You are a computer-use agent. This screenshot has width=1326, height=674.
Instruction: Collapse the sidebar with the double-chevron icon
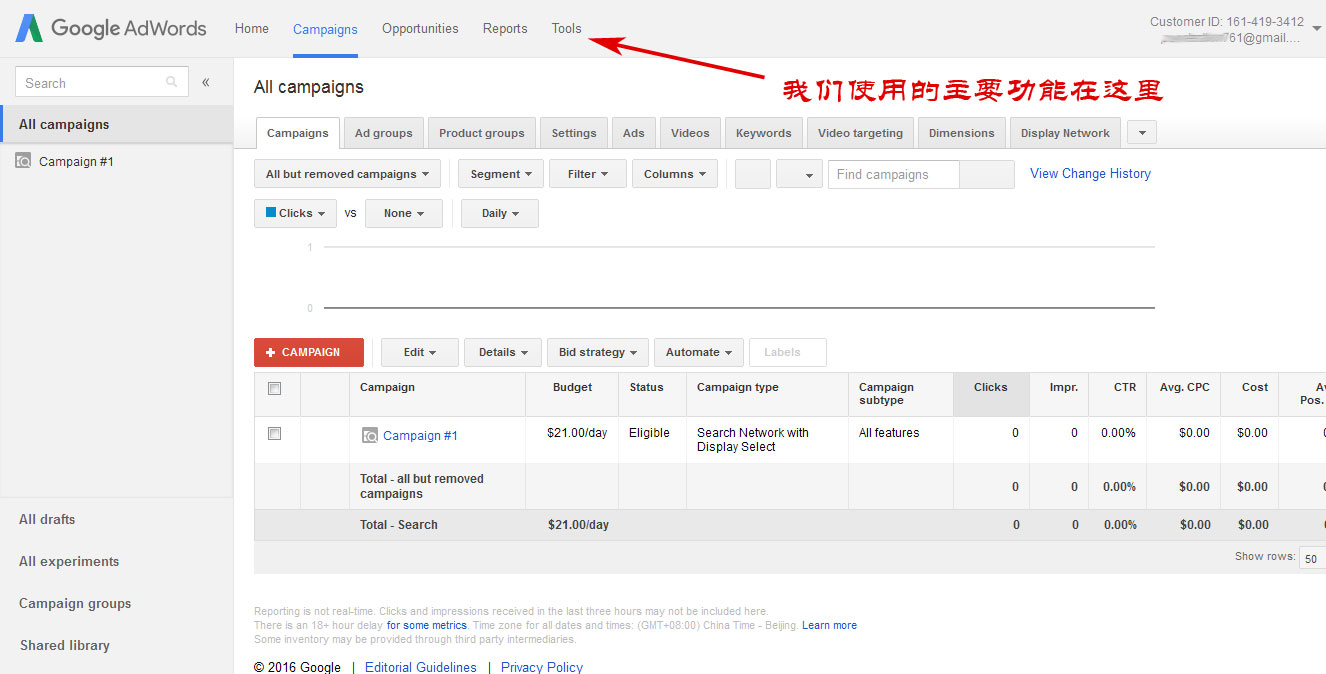(x=206, y=82)
